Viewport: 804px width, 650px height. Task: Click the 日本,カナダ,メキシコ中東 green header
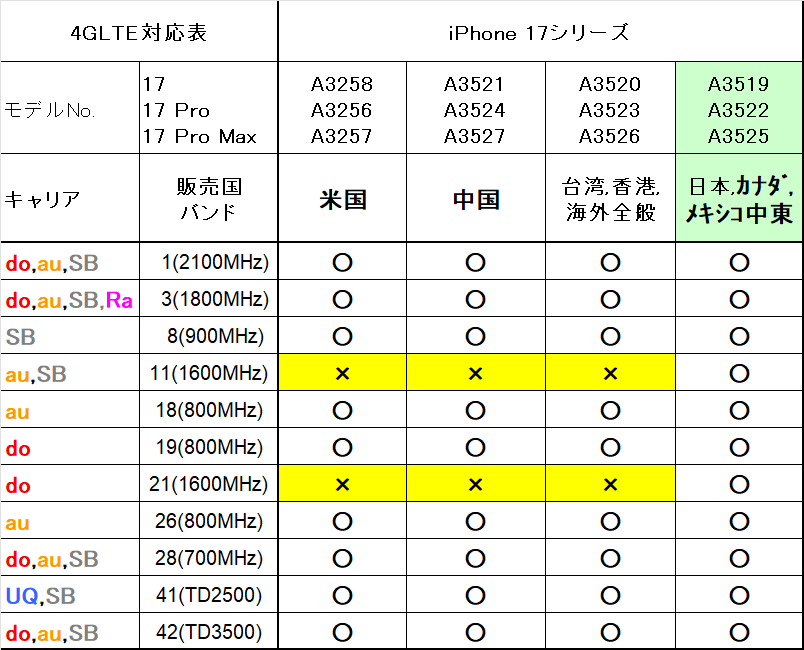(739, 198)
